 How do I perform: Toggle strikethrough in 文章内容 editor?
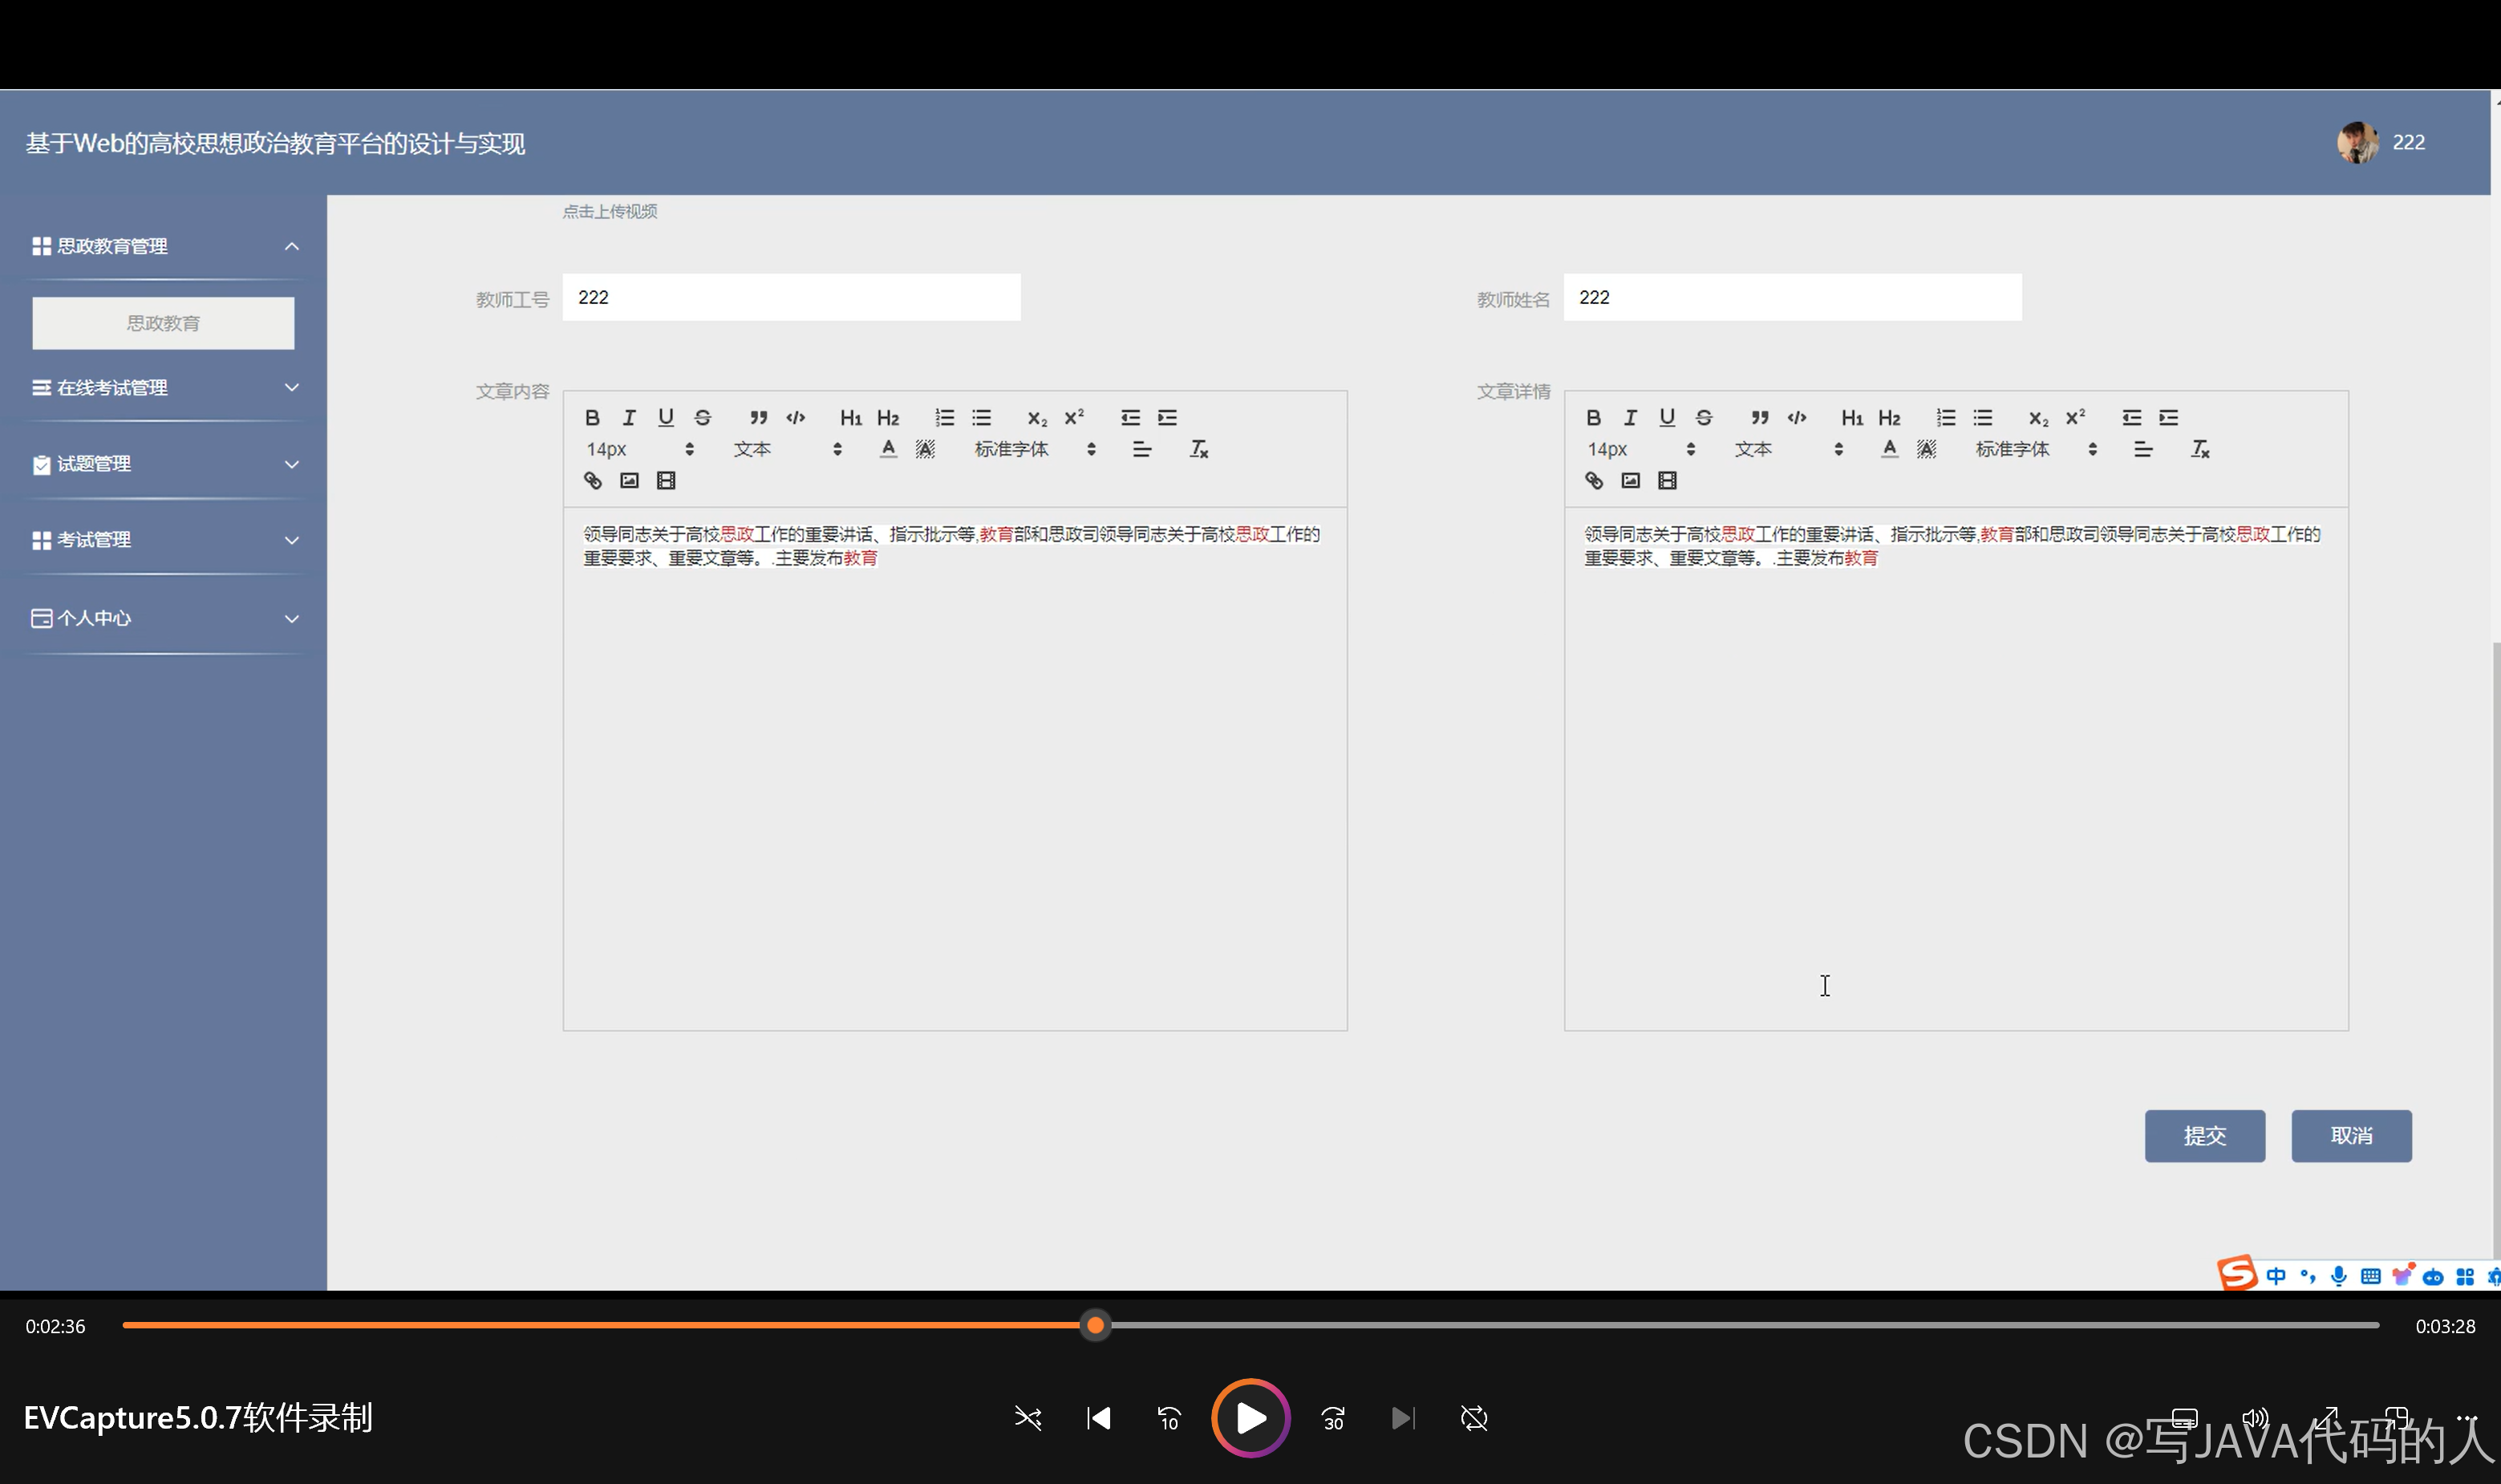(703, 418)
